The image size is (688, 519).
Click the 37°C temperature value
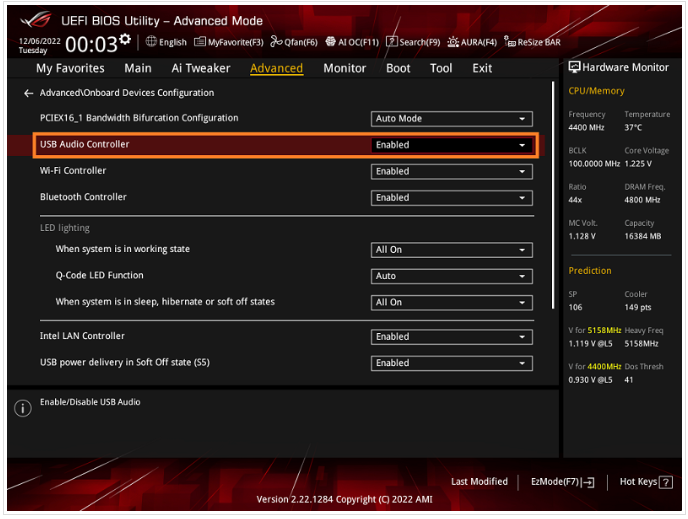pyautogui.click(x=633, y=128)
